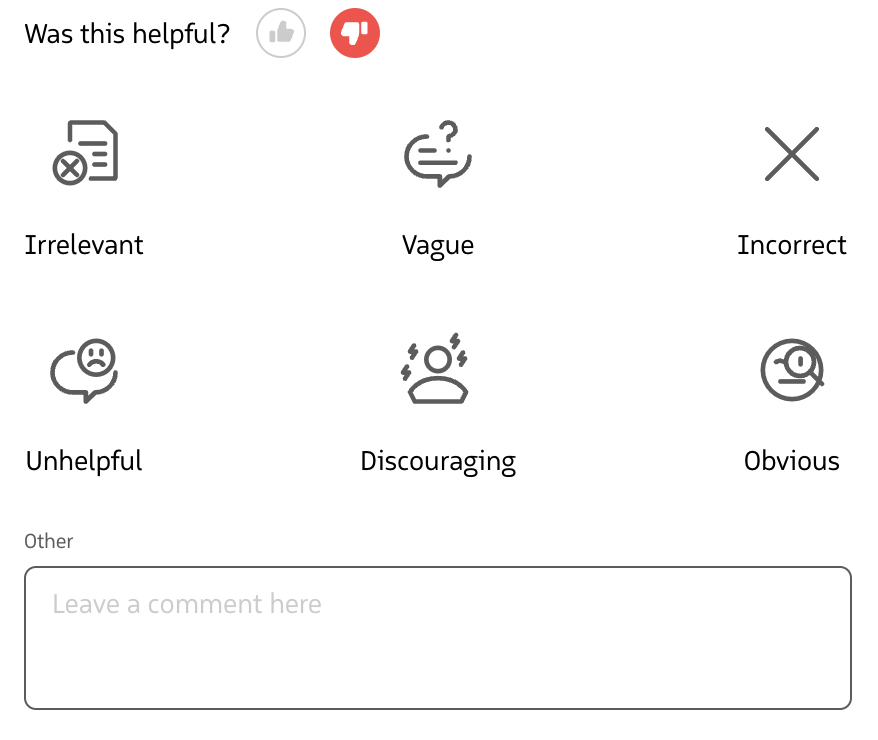878x740 pixels.
Task: Pick the Obvious magnifier icon
Action: [791, 370]
